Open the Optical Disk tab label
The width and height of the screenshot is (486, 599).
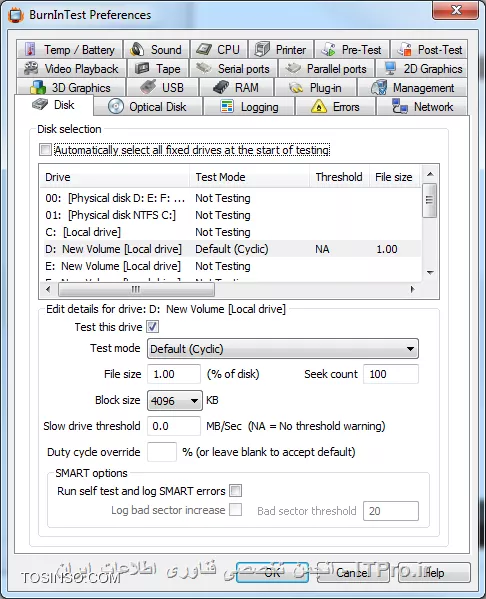157,107
